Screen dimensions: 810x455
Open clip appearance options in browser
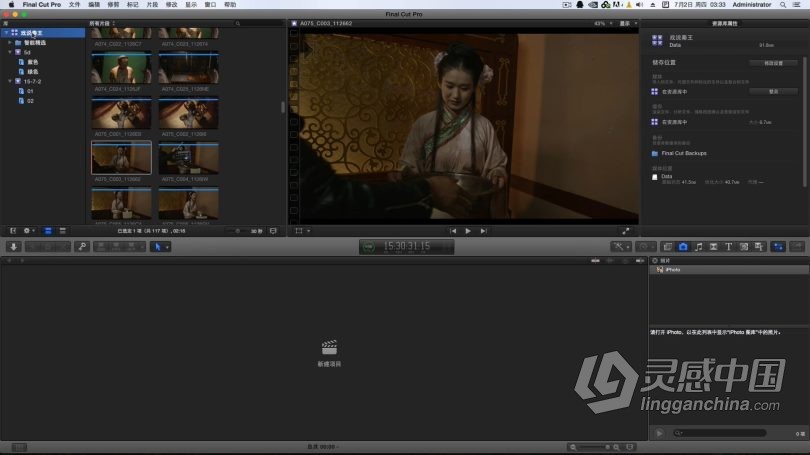click(273, 231)
